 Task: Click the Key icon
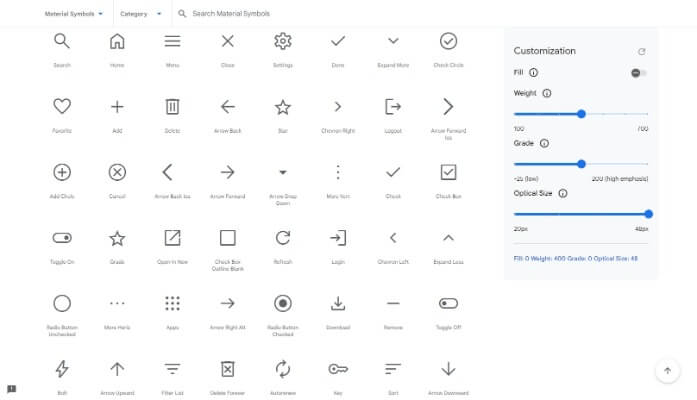338,369
